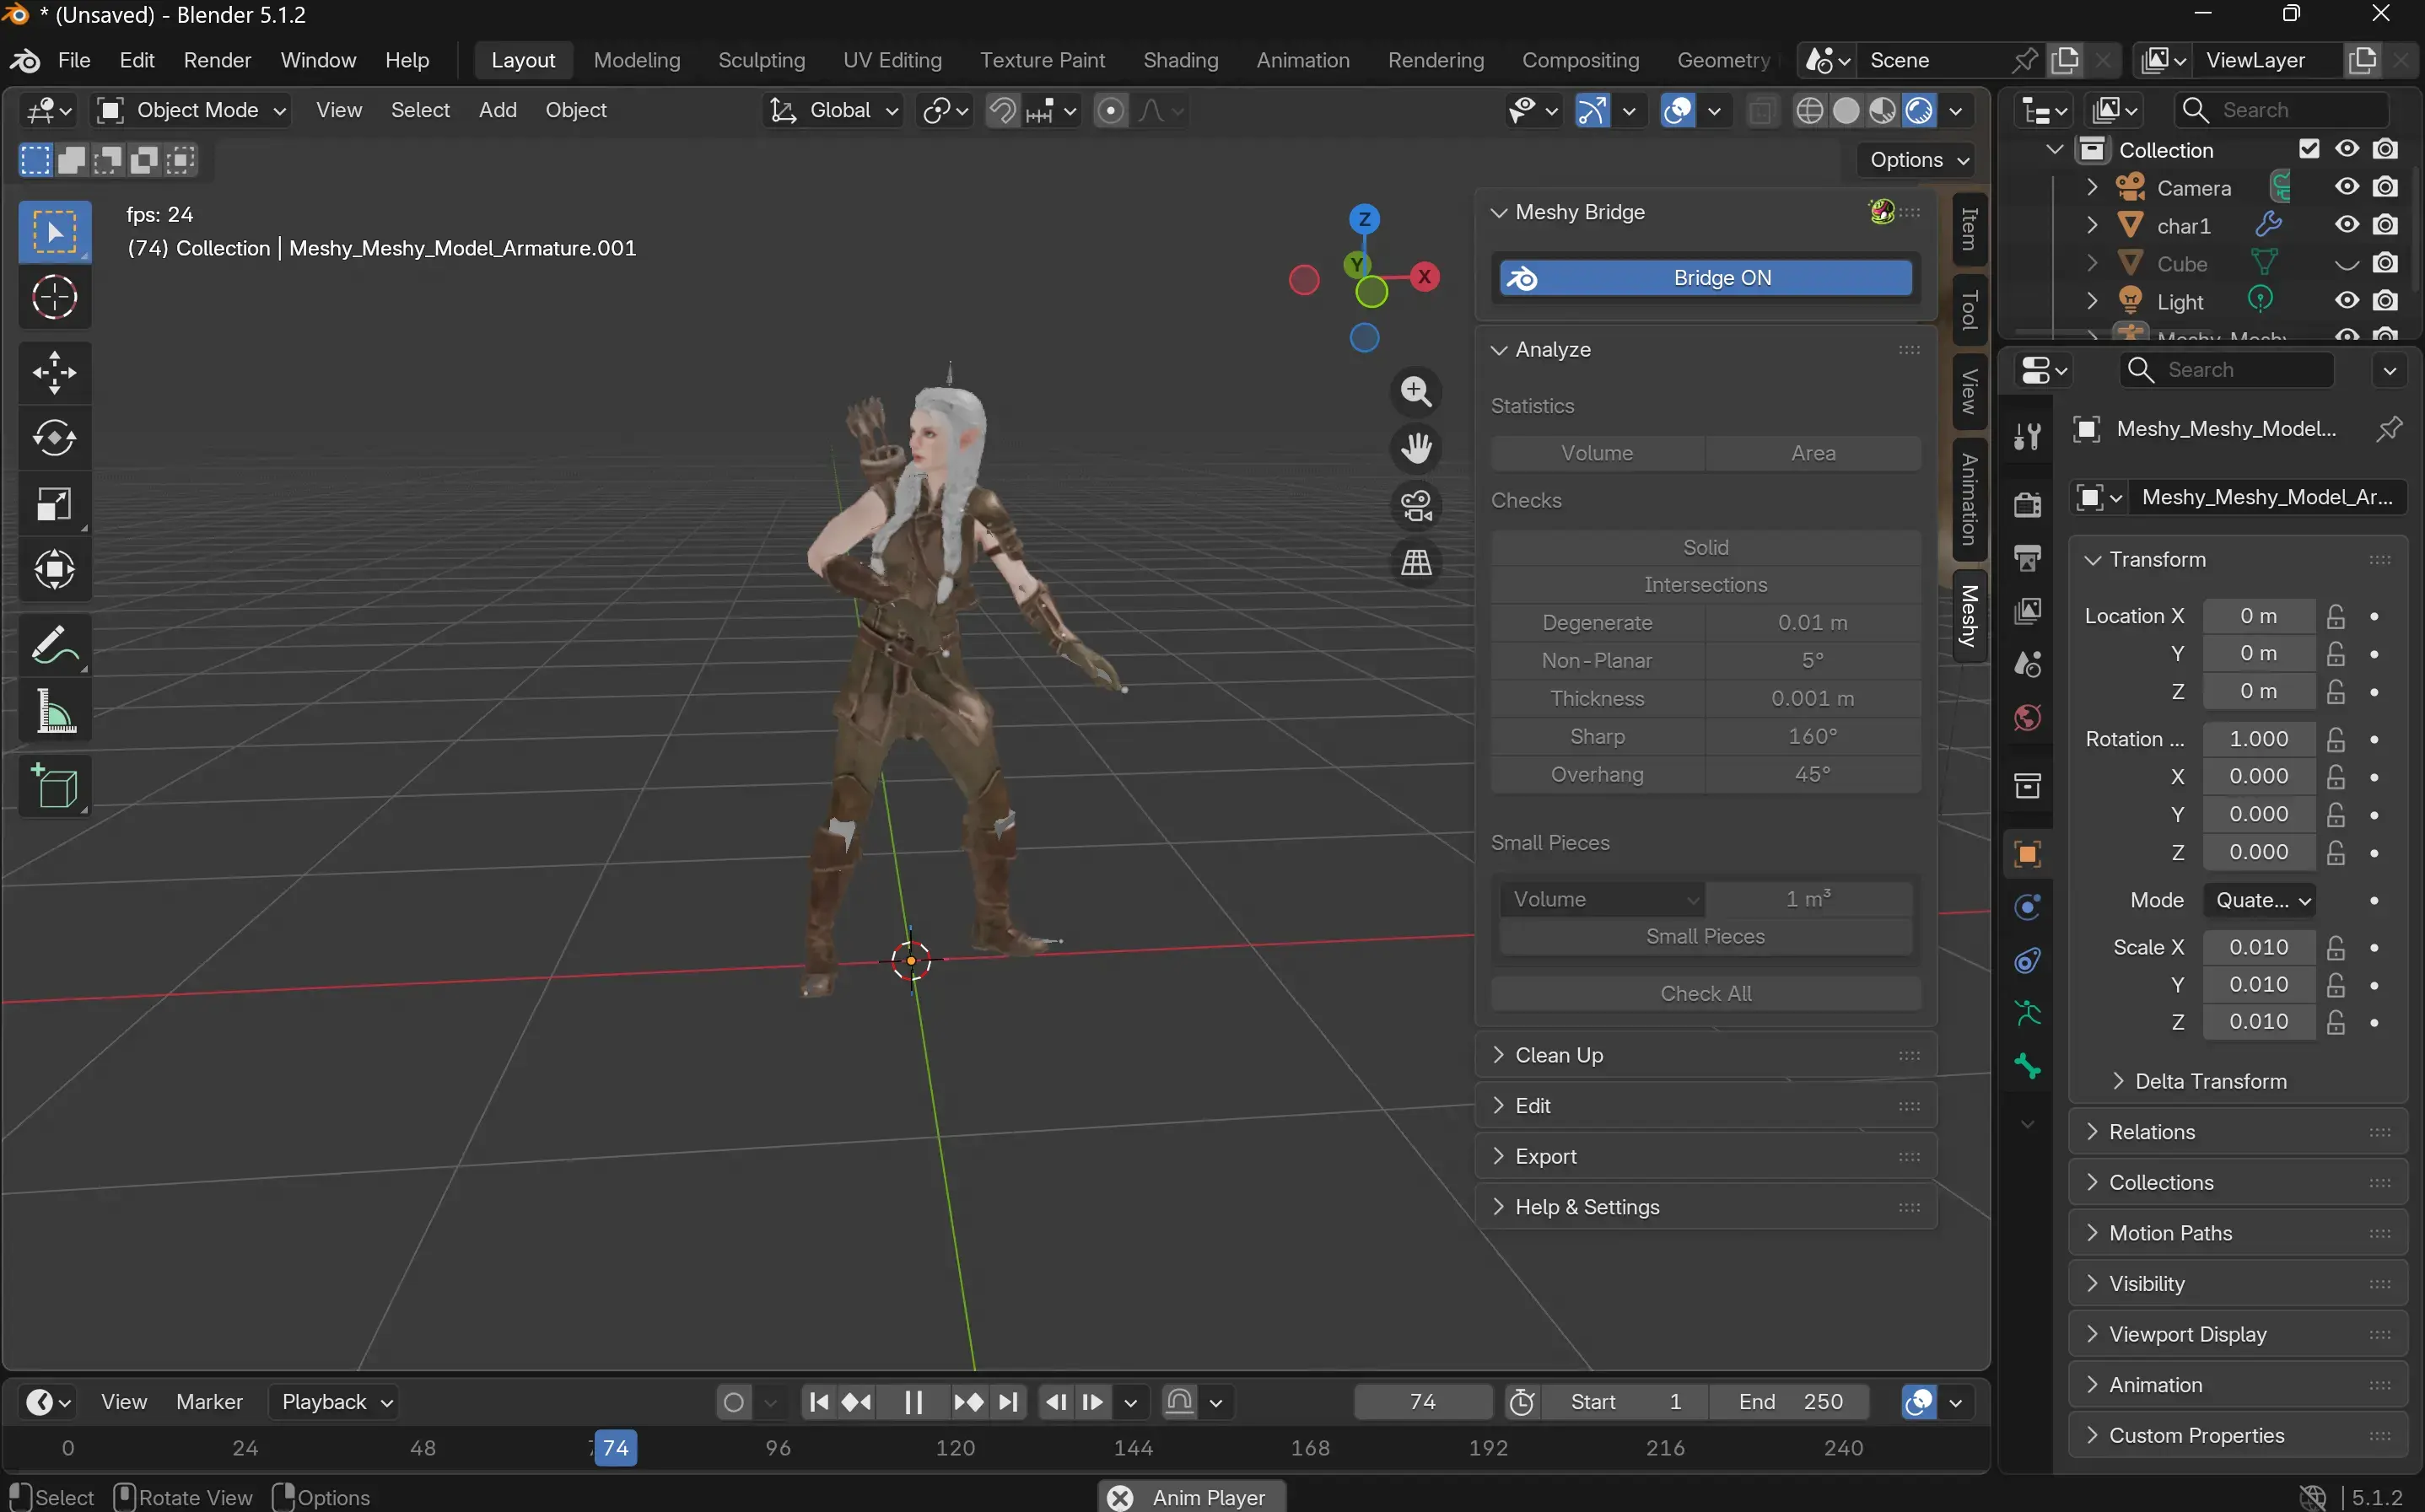Expand the char1 outliner row

coord(2092,225)
